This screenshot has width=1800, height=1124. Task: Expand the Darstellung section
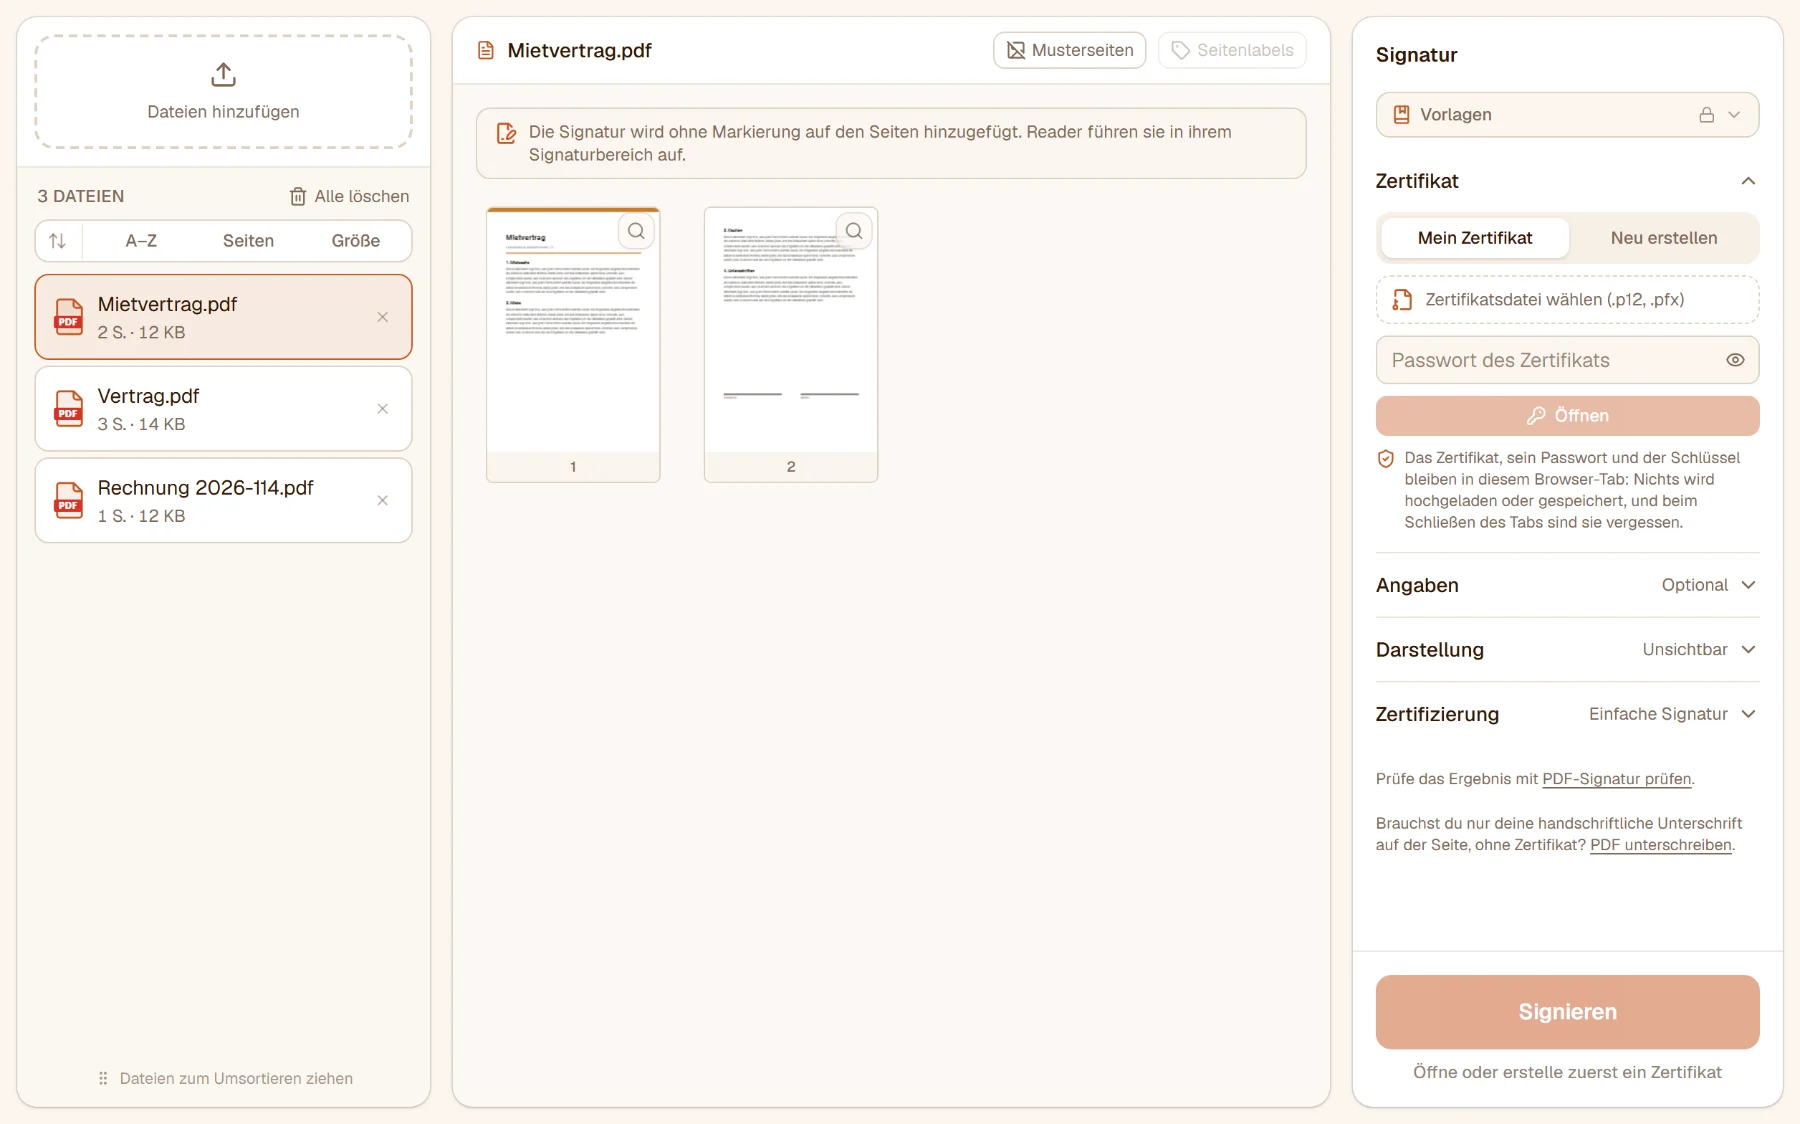tap(1567, 650)
